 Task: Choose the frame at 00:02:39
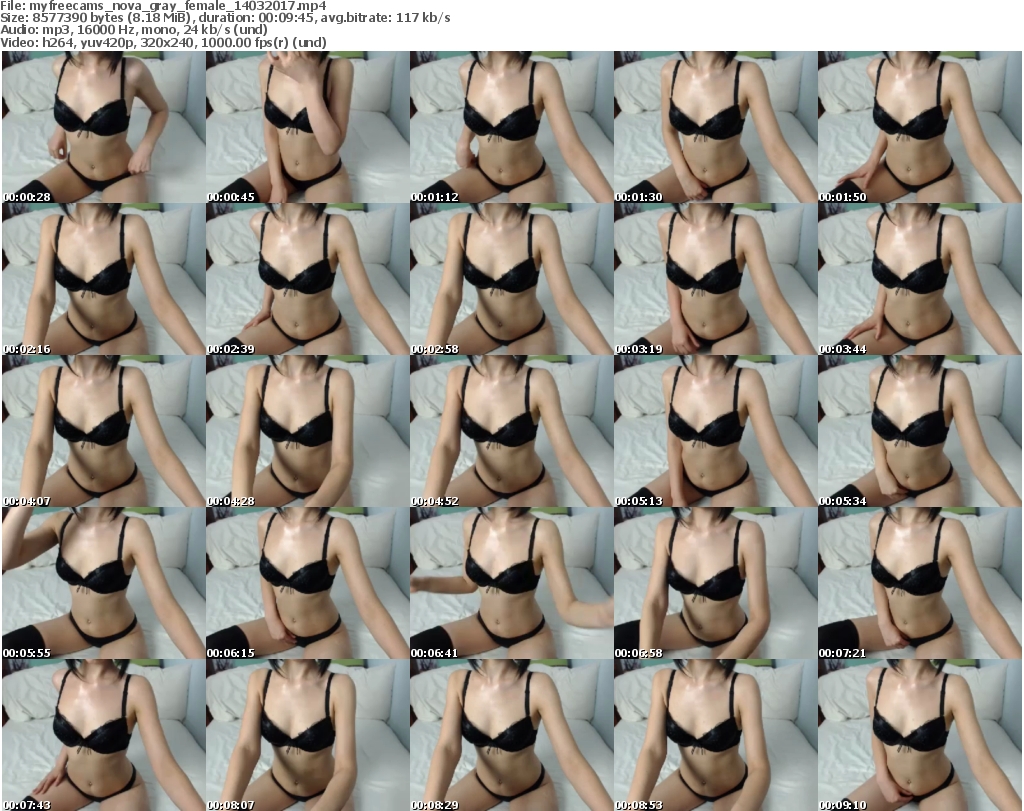pyautogui.click(x=308, y=279)
